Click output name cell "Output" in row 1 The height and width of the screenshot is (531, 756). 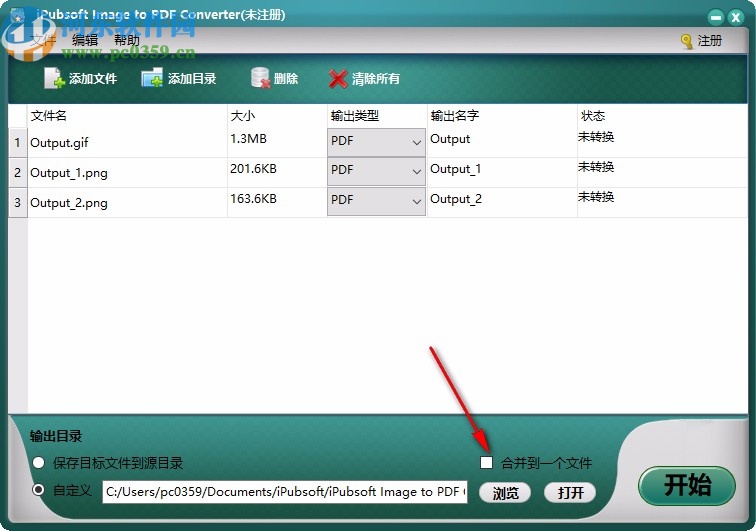(x=450, y=139)
